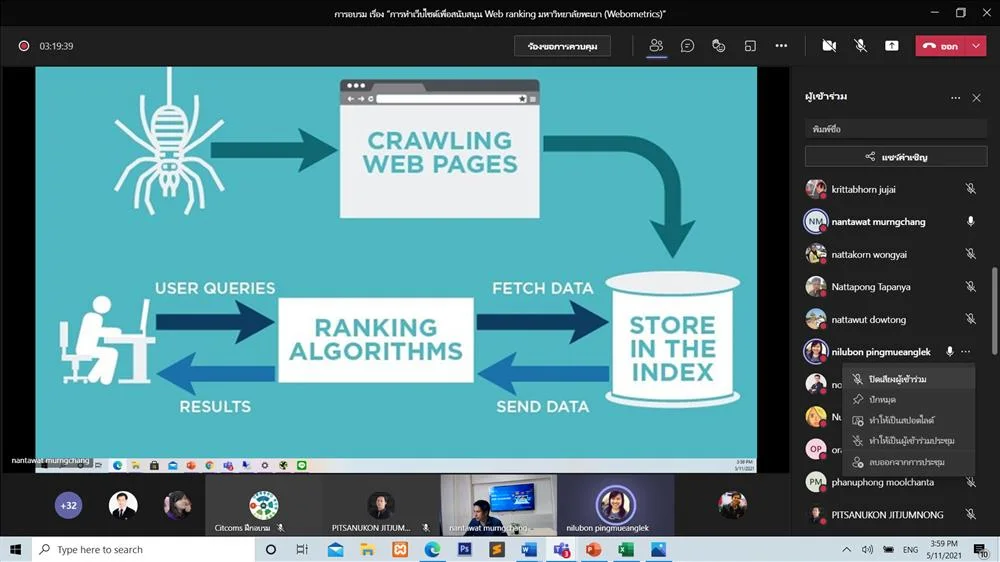This screenshot has width=1000, height=562.
Task: Open the meeting chat icon
Action: coord(687,46)
